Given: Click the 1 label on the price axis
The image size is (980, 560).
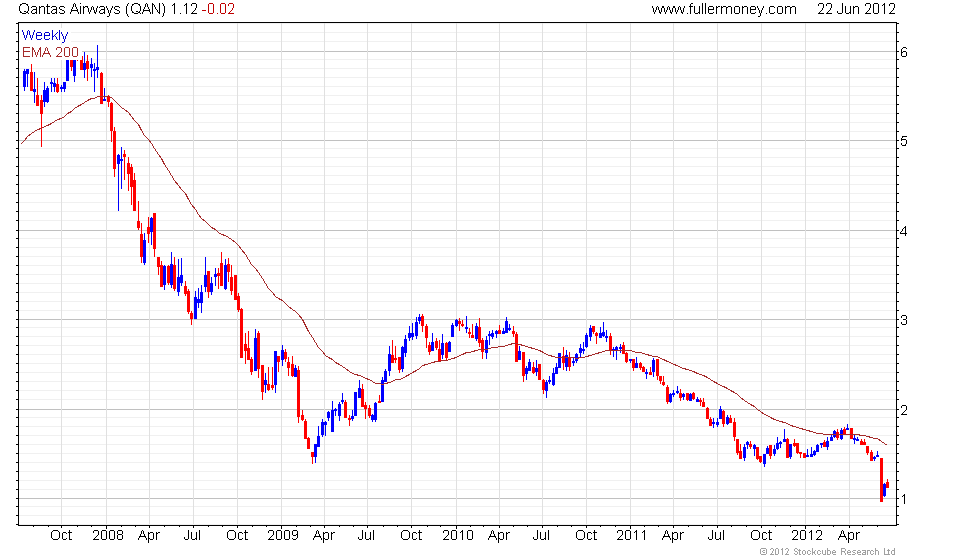Looking at the screenshot, I should [904, 499].
